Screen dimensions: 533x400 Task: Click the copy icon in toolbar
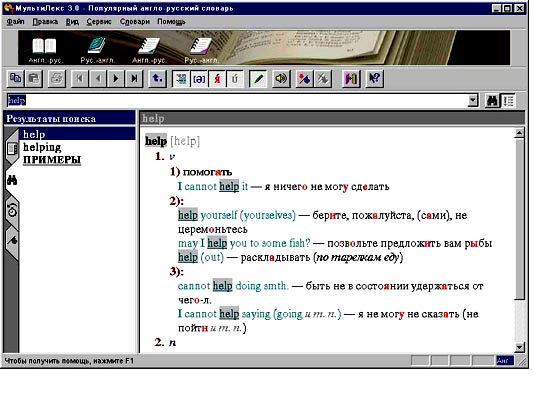click(x=15, y=79)
